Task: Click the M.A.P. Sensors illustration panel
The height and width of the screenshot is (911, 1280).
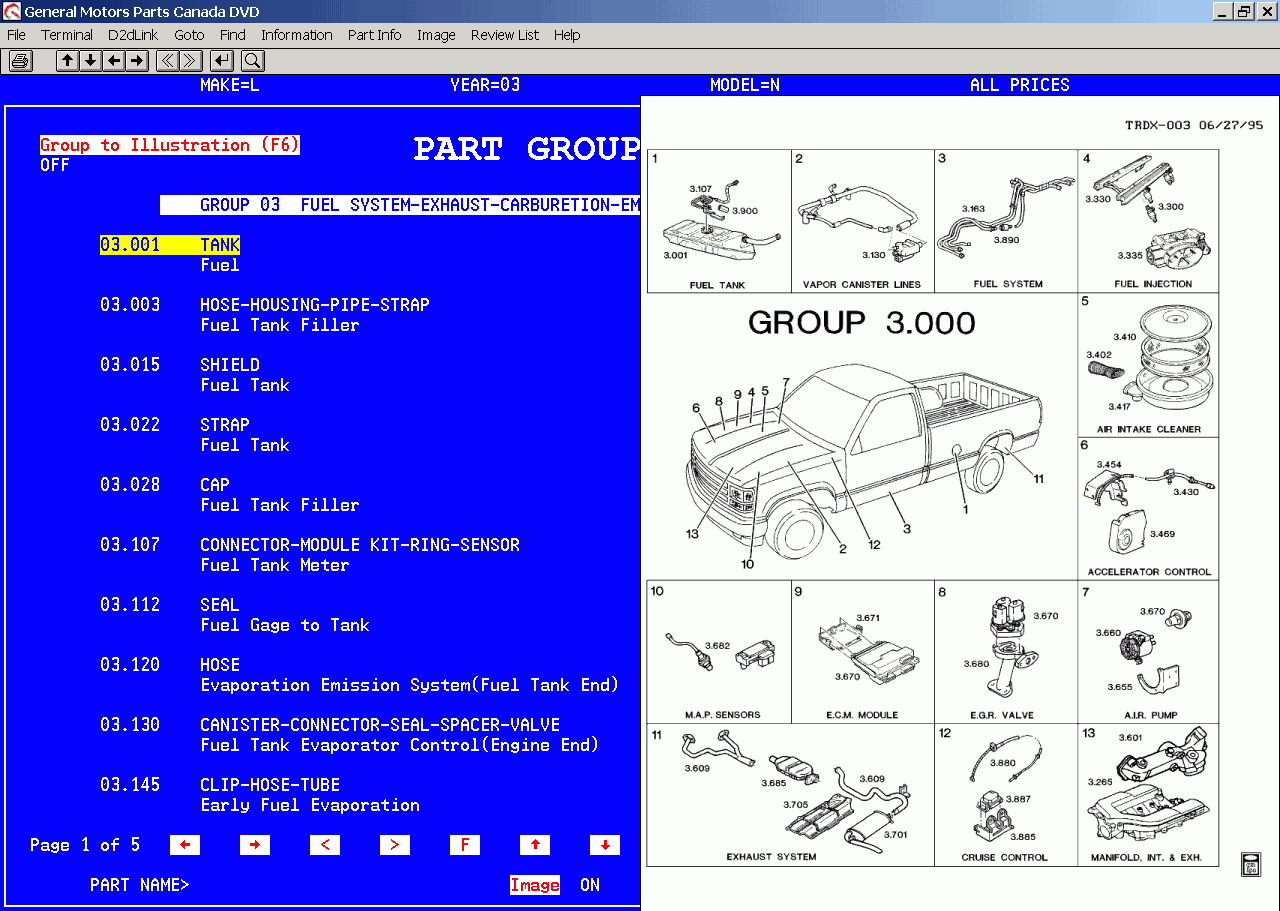Action: [x=719, y=652]
